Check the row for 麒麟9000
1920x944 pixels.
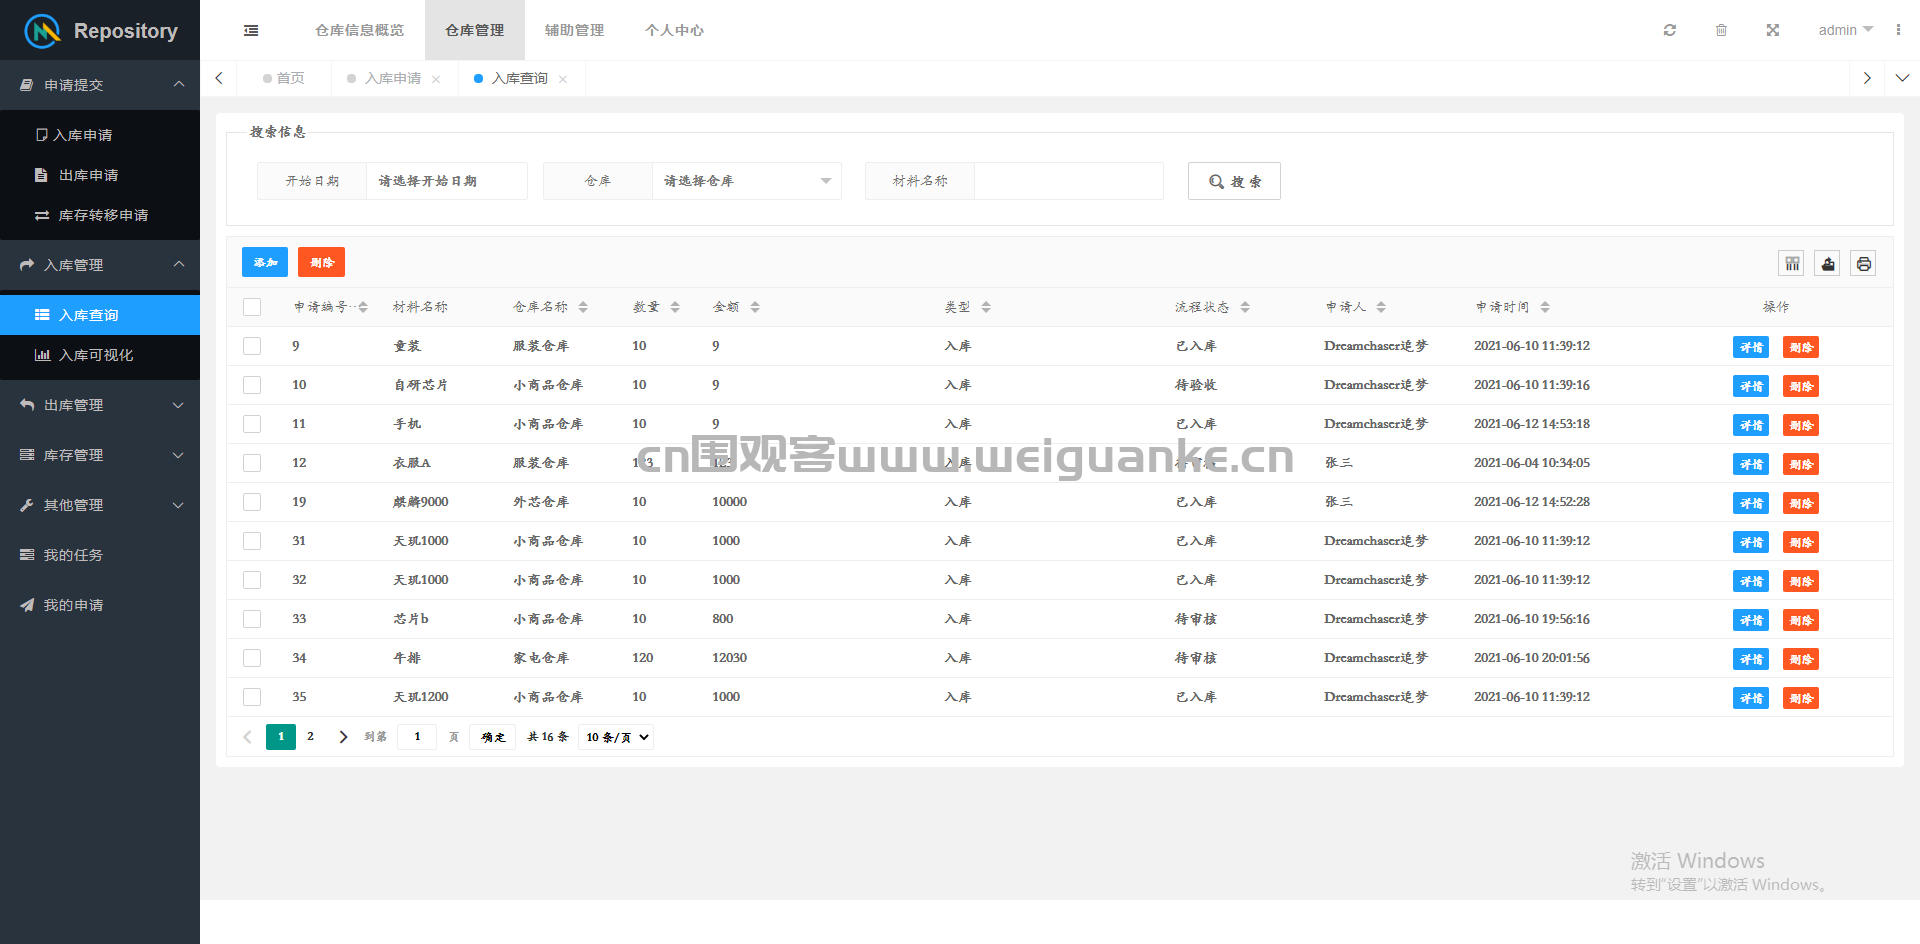[x=252, y=502]
